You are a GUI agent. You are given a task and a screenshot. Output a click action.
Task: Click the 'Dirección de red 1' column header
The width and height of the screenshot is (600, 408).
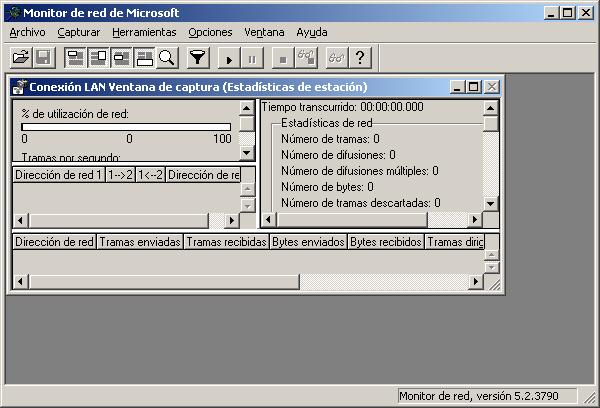pos(58,175)
